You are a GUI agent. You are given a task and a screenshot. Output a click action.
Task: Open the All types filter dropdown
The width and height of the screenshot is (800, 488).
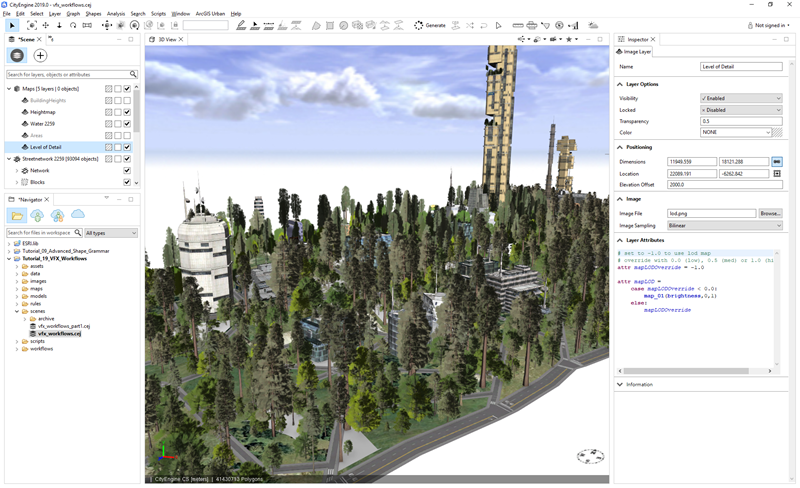pyautogui.click(x=111, y=233)
